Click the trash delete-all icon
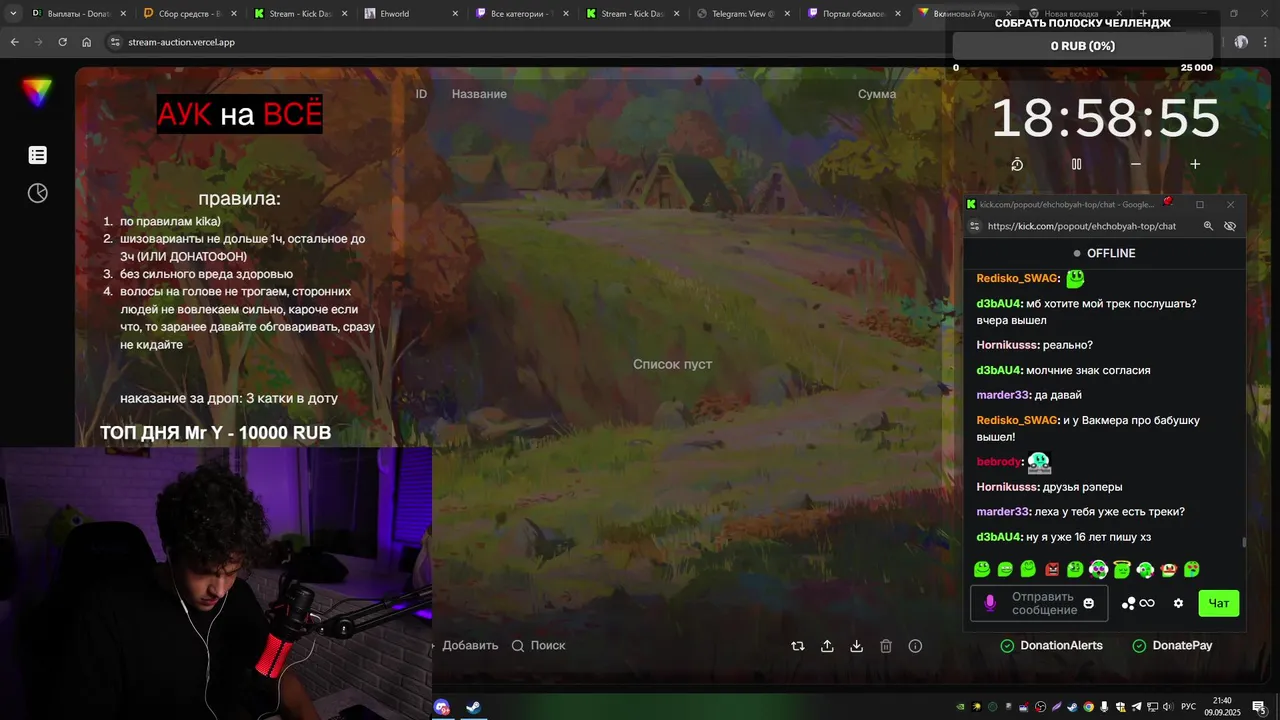1280x720 pixels. [x=886, y=646]
